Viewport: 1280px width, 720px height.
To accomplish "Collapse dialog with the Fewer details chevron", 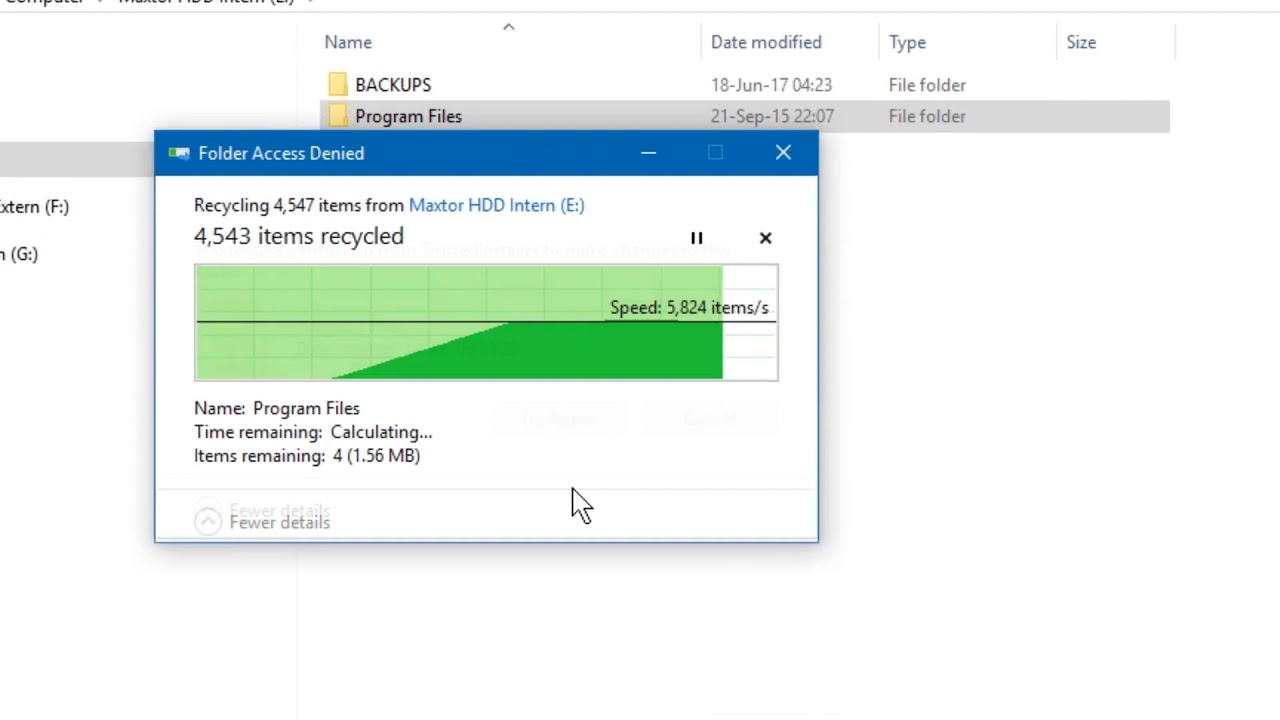I will (x=208, y=521).
